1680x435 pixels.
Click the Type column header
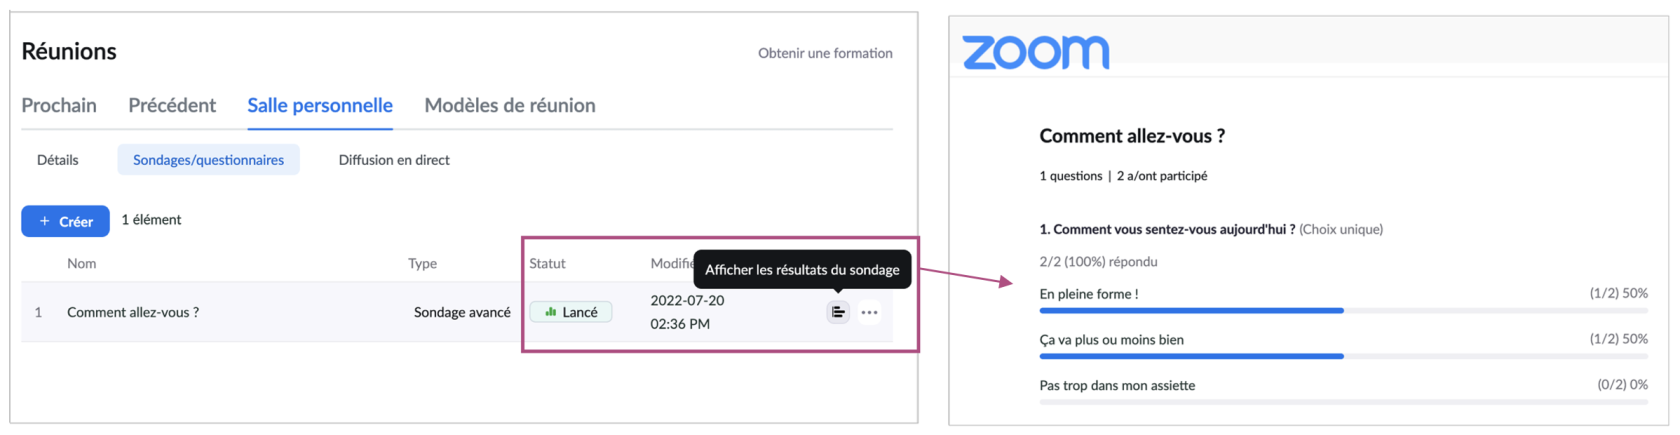click(x=422, y=263)
